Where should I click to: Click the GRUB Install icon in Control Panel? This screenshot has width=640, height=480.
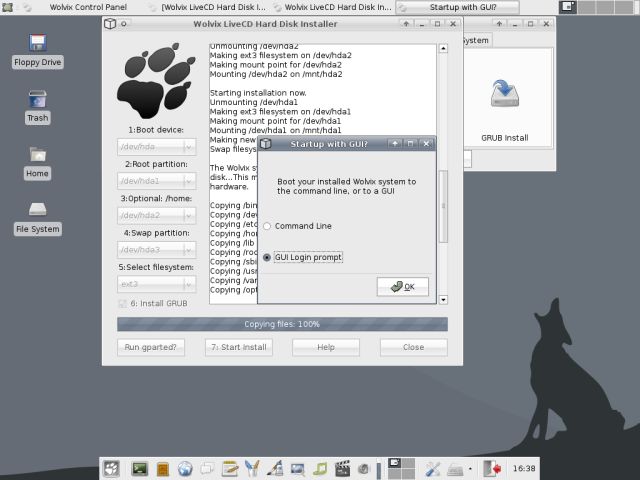(504, 94)
